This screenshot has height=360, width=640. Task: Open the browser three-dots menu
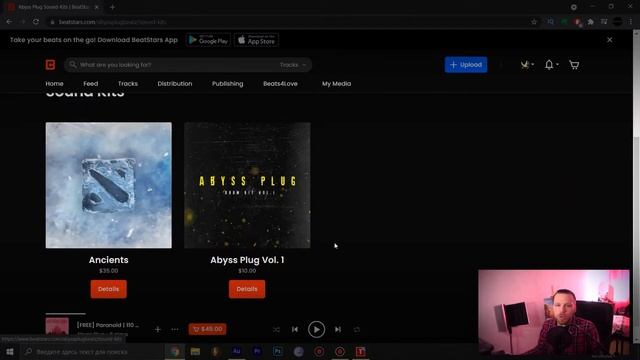[630, 22]
